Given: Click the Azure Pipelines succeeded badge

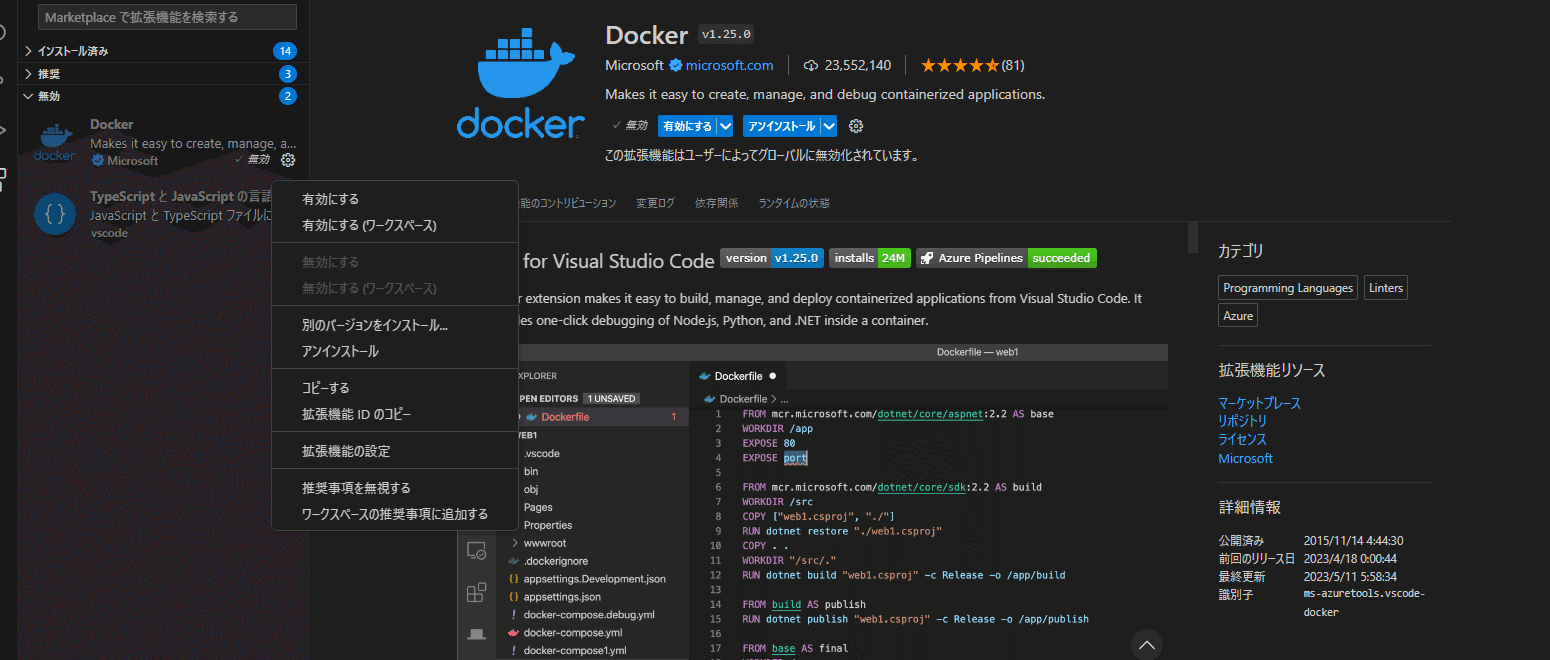Looking at the screenshot, I should [1006, 258].
